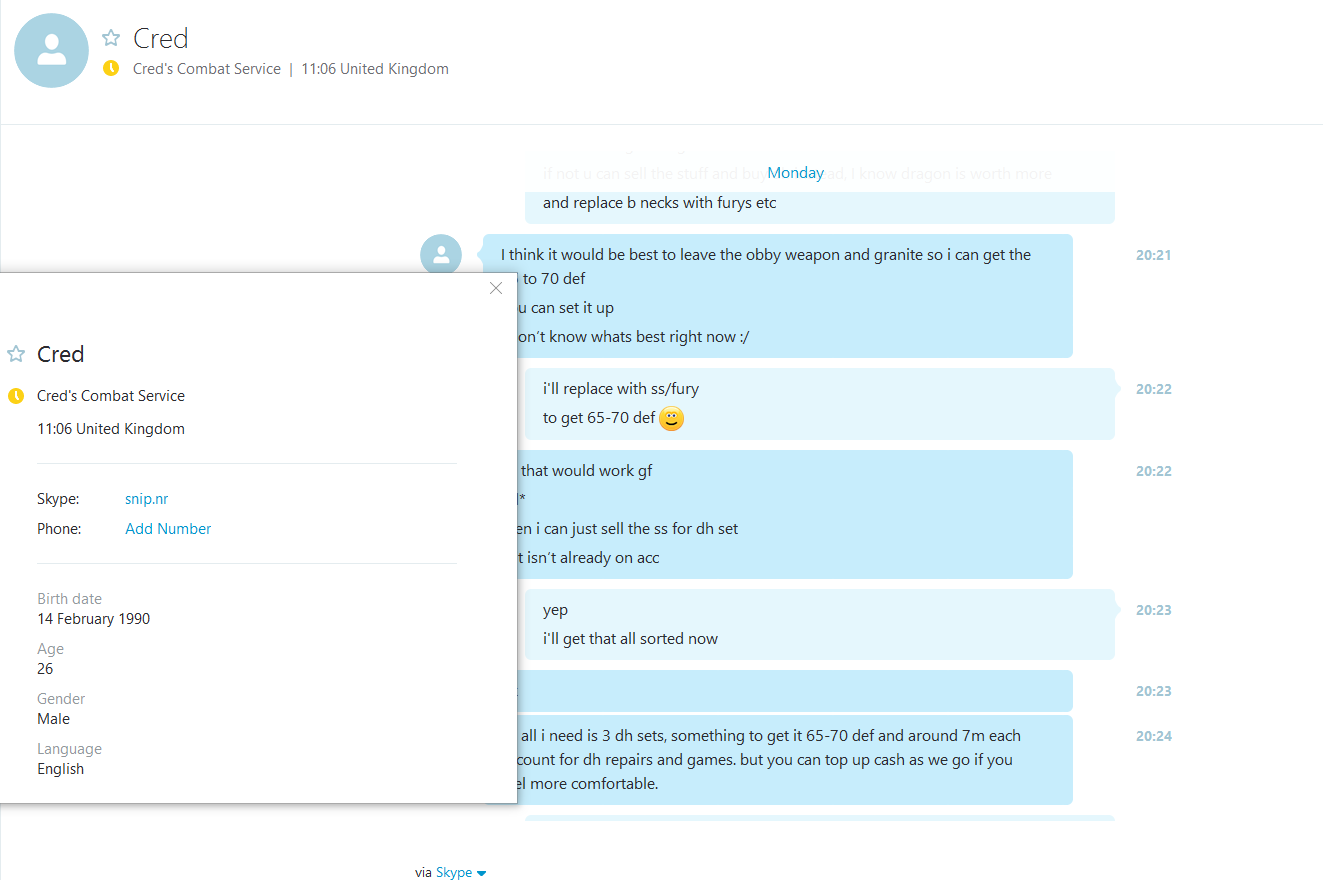Click the message 'and replace b necks with furys'
Screen dimensions: 1323x880
coord(660,202)
